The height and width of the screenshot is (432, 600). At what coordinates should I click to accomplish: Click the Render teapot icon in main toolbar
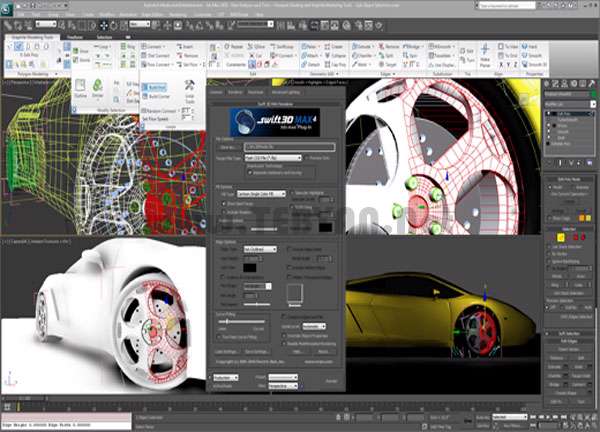click(378, 26)
